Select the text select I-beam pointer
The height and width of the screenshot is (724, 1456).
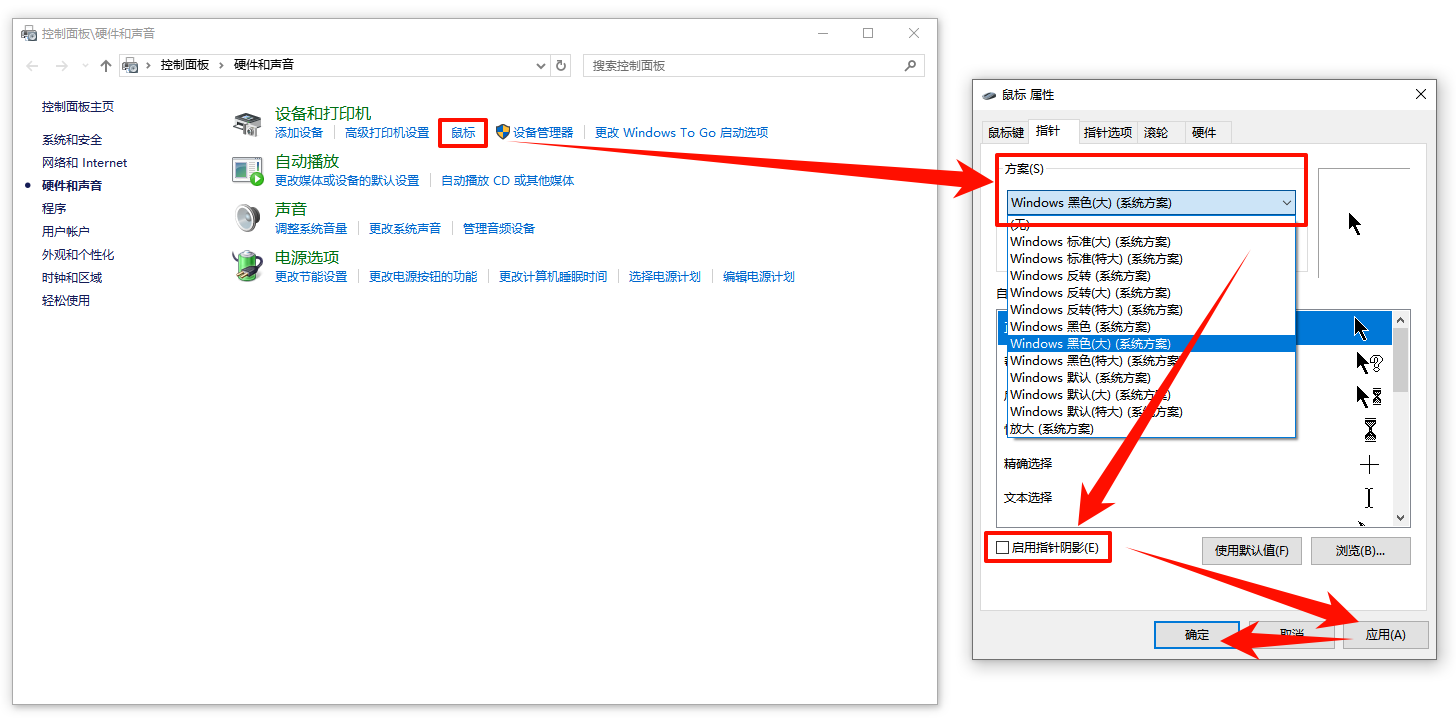point(1369,497)
